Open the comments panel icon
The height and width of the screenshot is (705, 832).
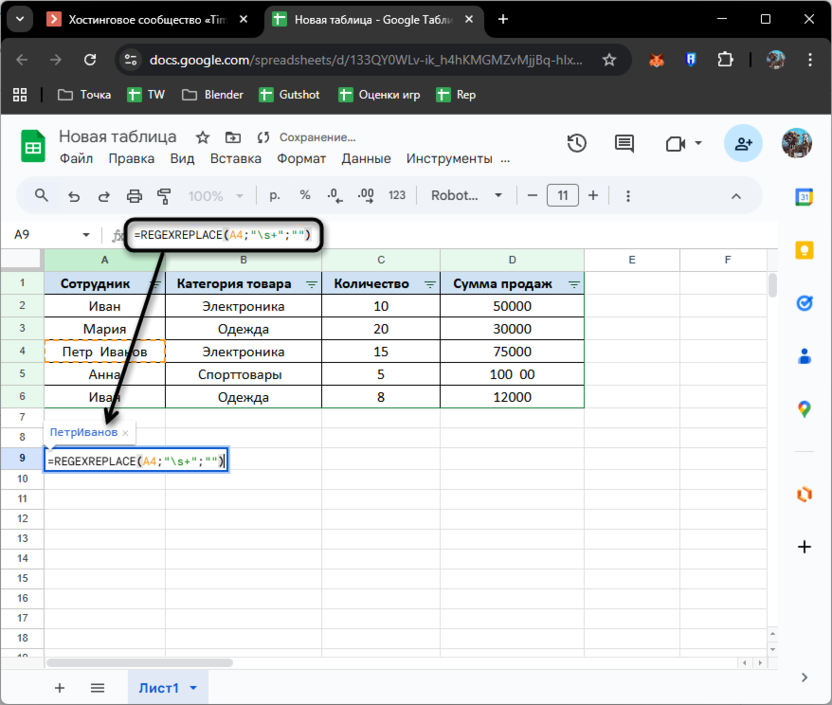(x=624, y=144)
